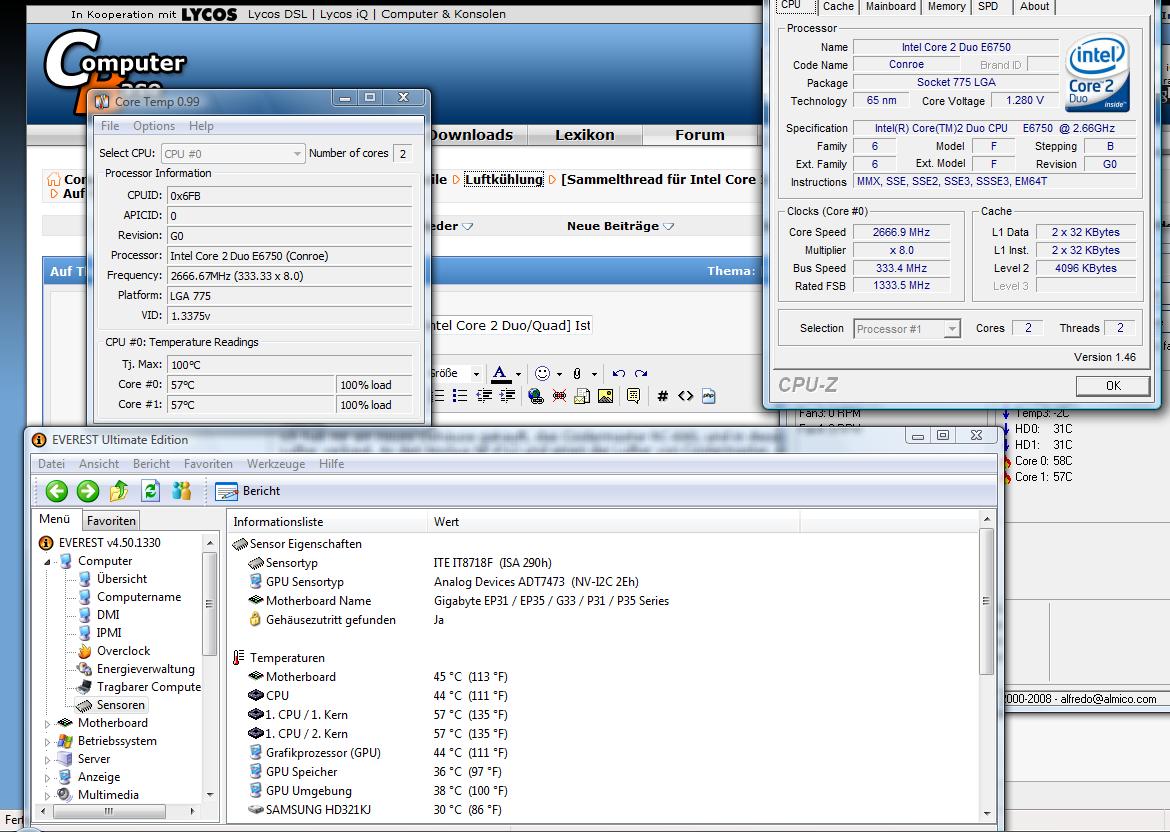This screenshot has height=832, width=1170.
Task: Click the font color A icon
Action: (x=501, y=373)
